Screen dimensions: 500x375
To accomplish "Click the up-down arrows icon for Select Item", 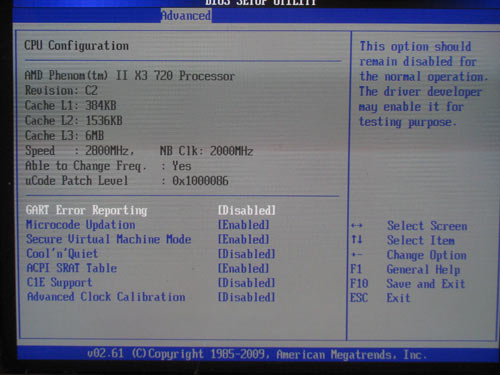I will tap(357, 239).
